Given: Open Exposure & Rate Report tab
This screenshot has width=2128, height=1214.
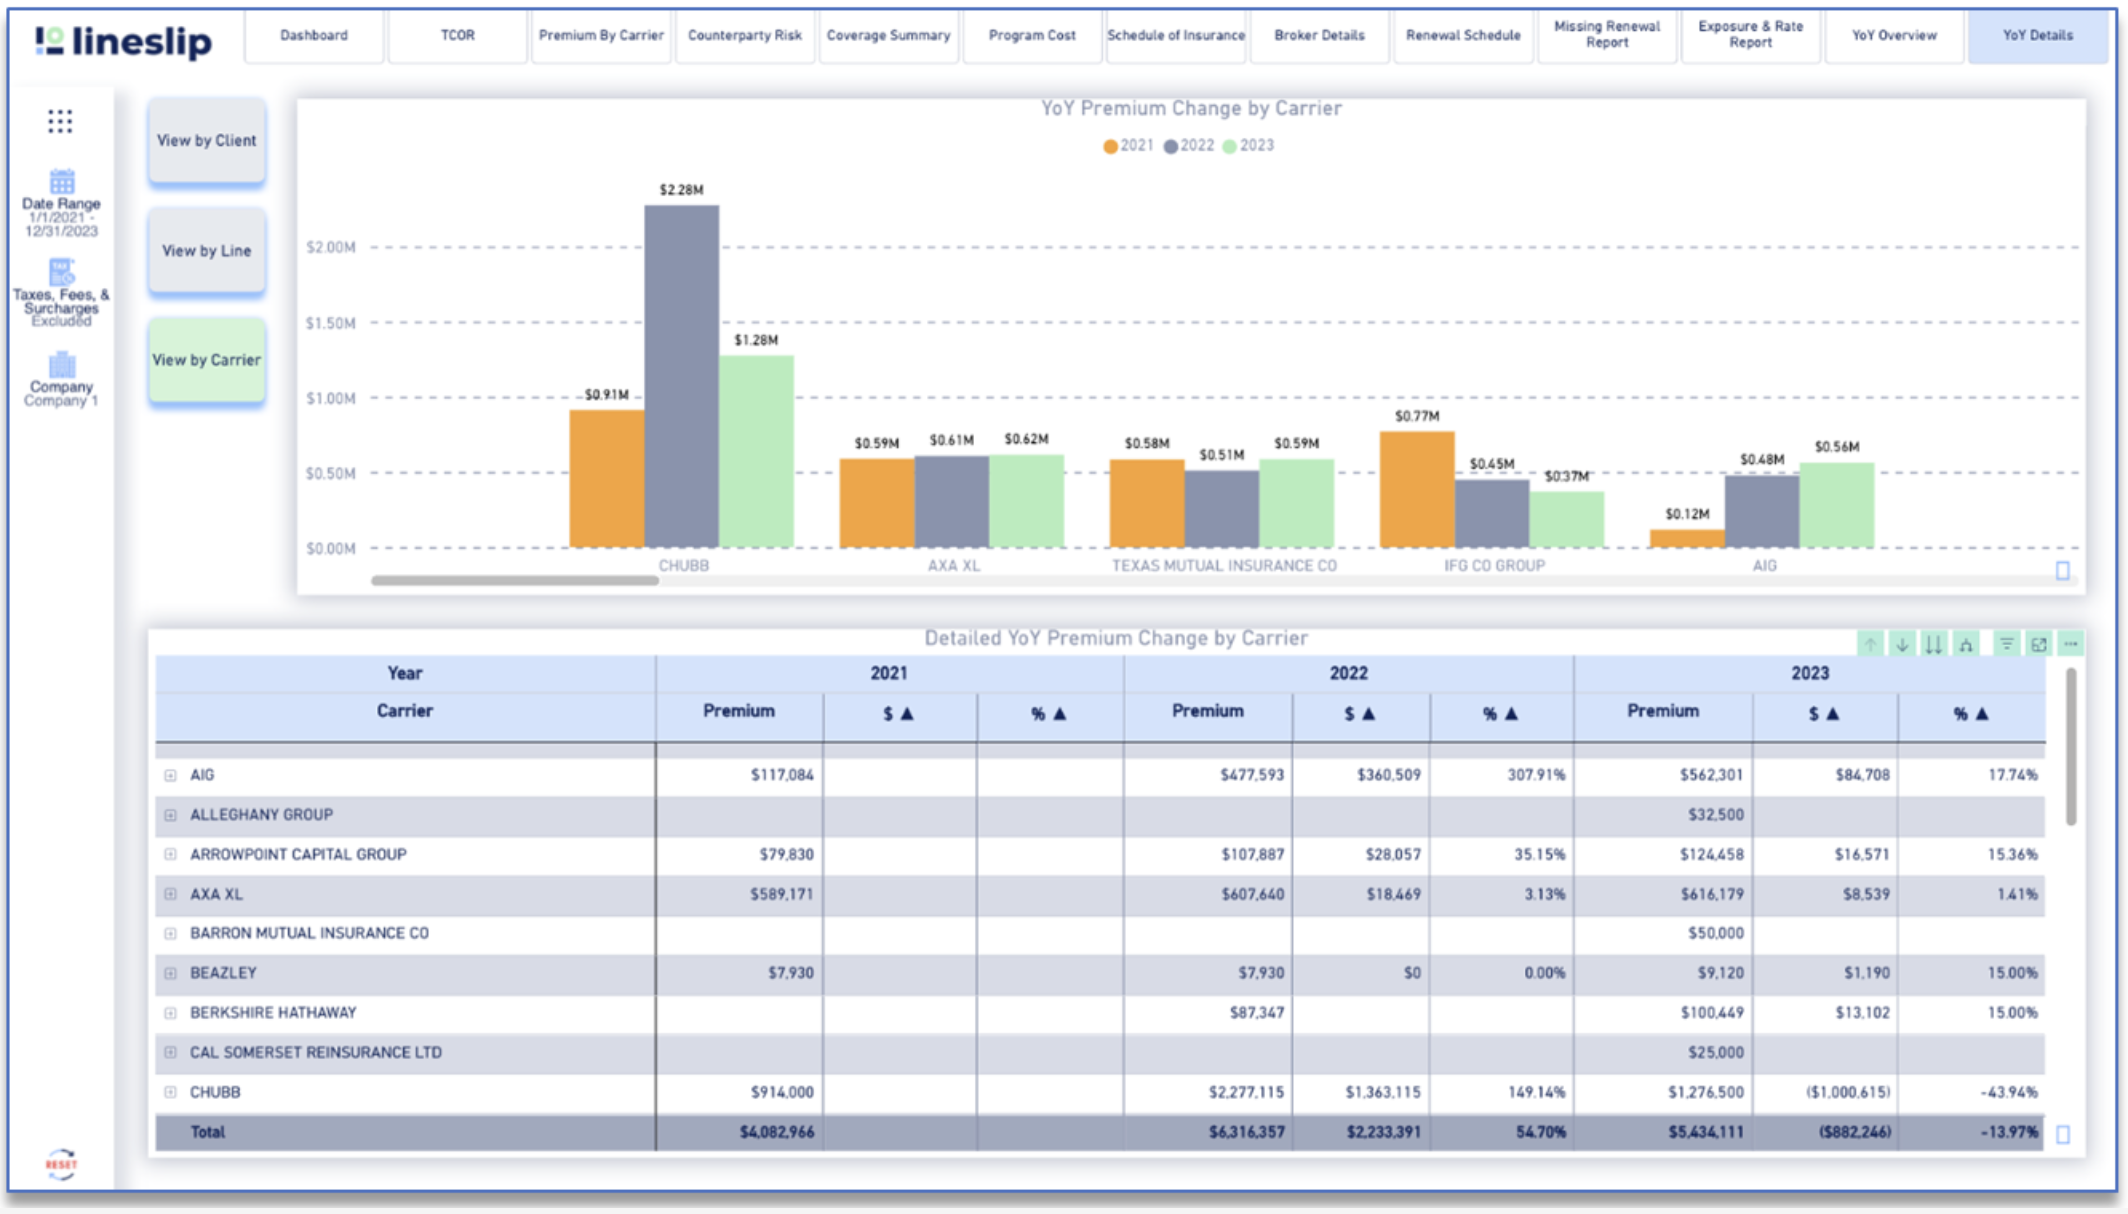Looking at the screenshot, I should (1750, 35).
